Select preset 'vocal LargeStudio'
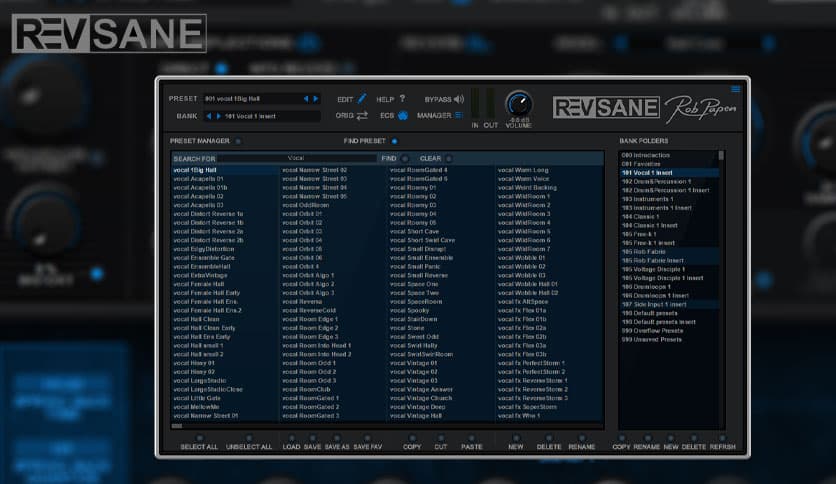836x484 pixels. click(200, 381)
